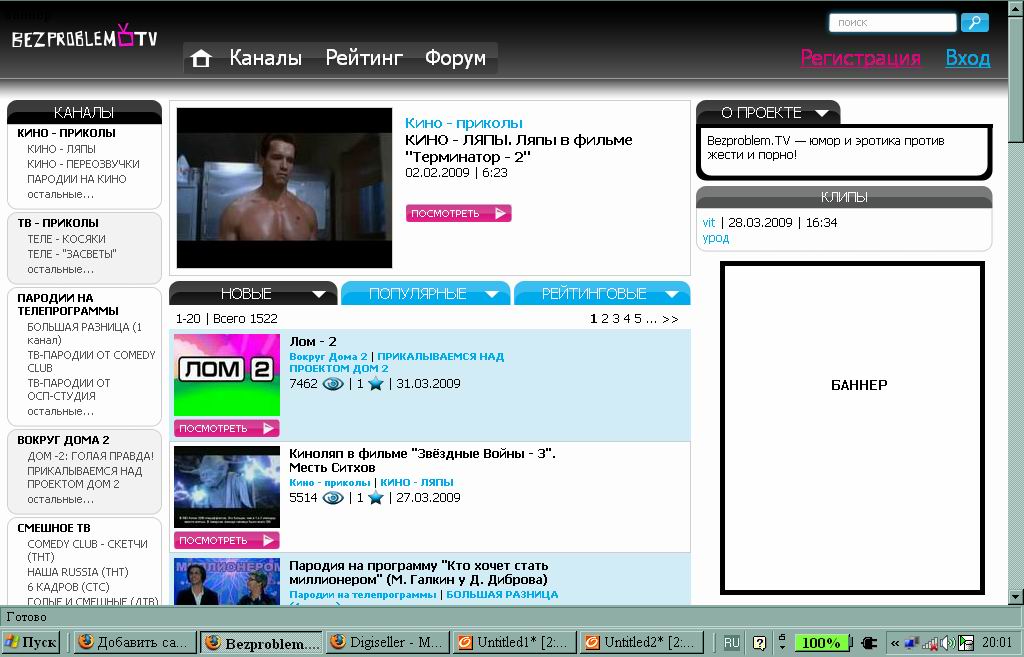Open COMEDY CLUB - СКЕТЧИ (ТНТ) channel
The image size is (1024, 657).
(x=88, y=550)
